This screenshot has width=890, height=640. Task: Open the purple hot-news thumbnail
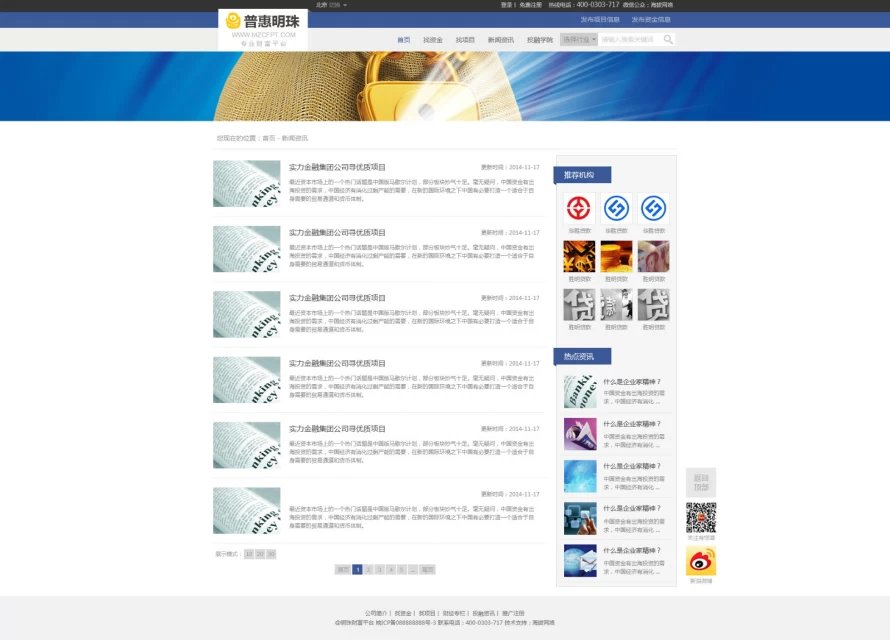(580, 434)
